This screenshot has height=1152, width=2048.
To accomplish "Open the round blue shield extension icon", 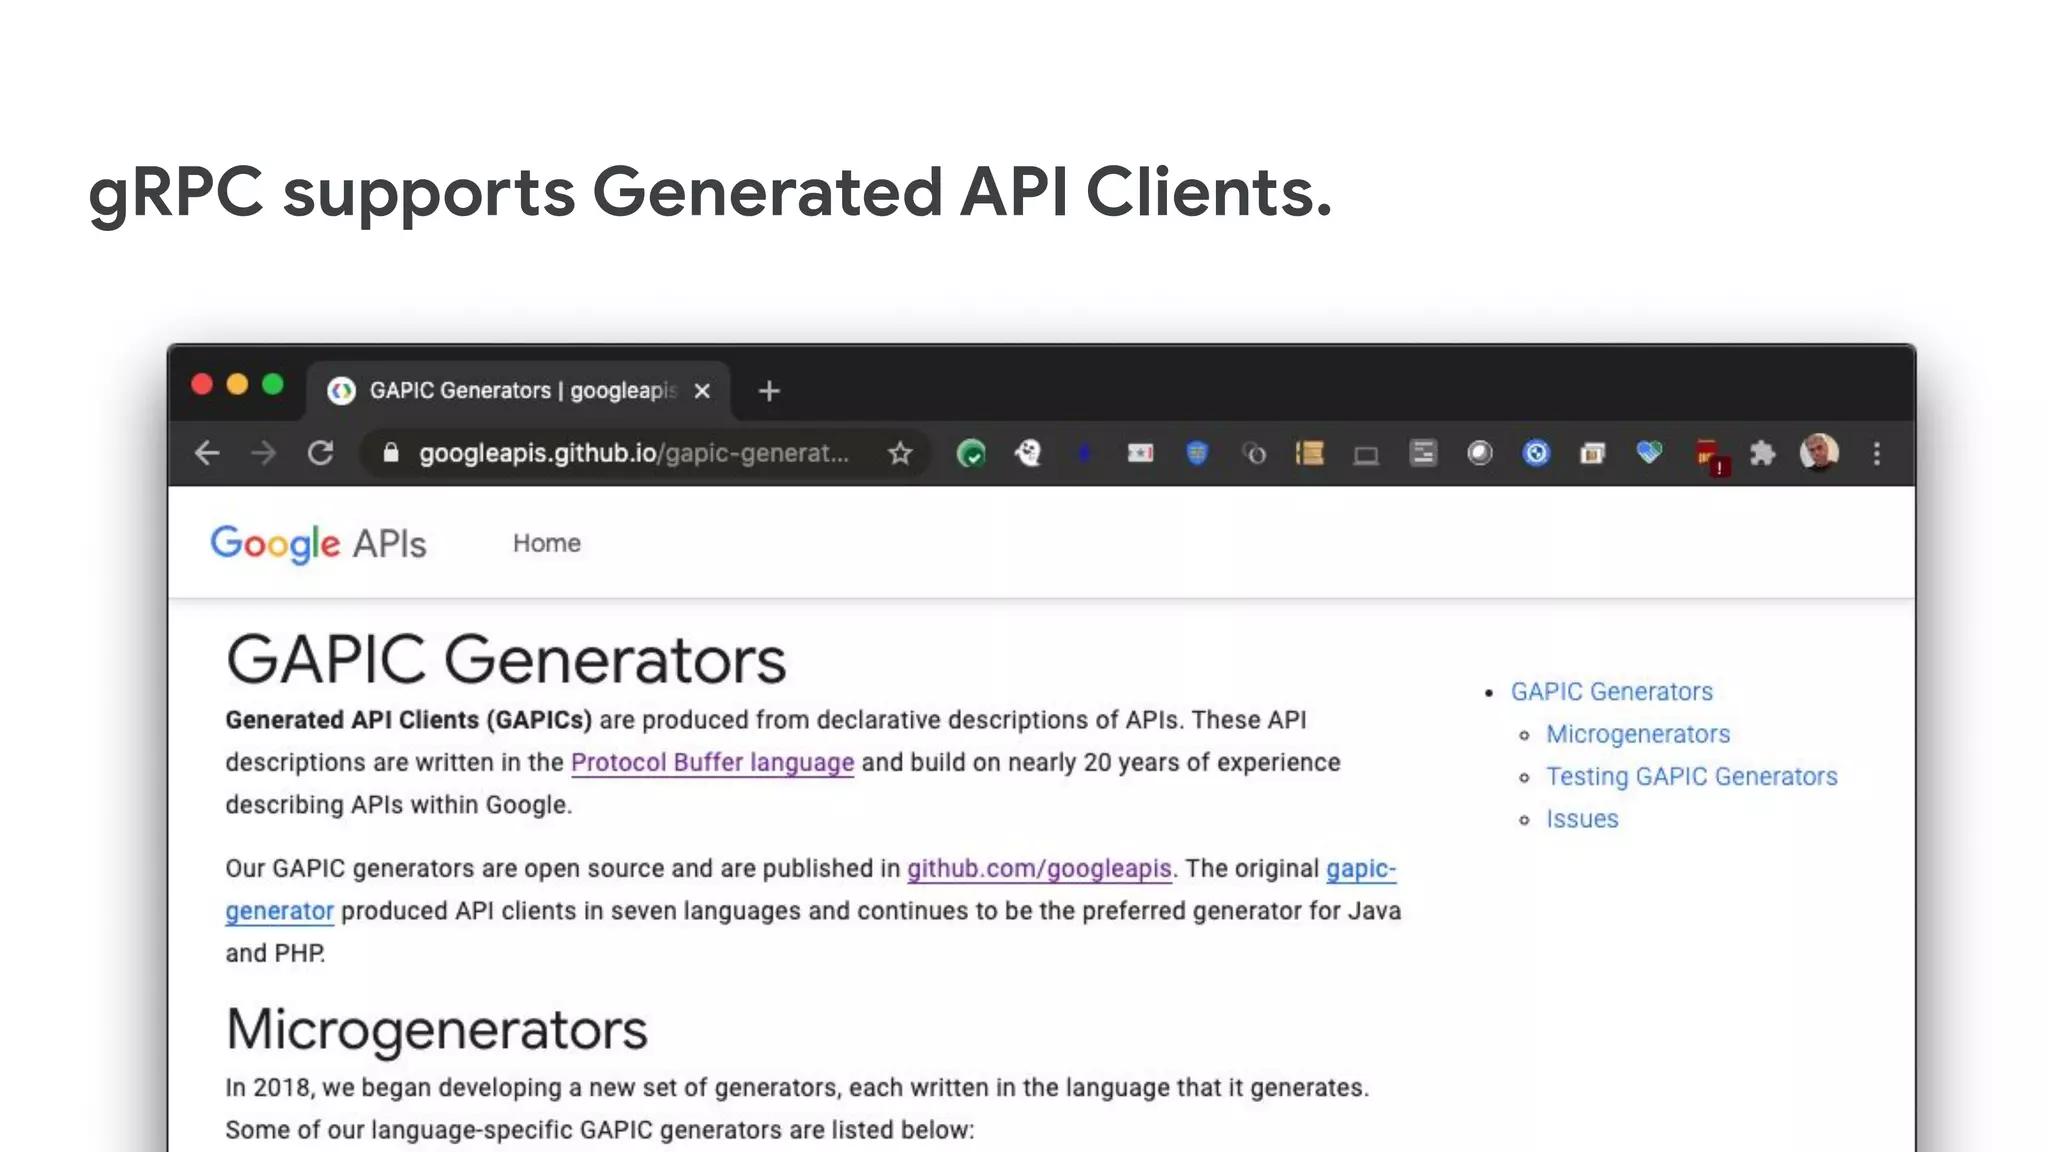I will [1536, 453].
